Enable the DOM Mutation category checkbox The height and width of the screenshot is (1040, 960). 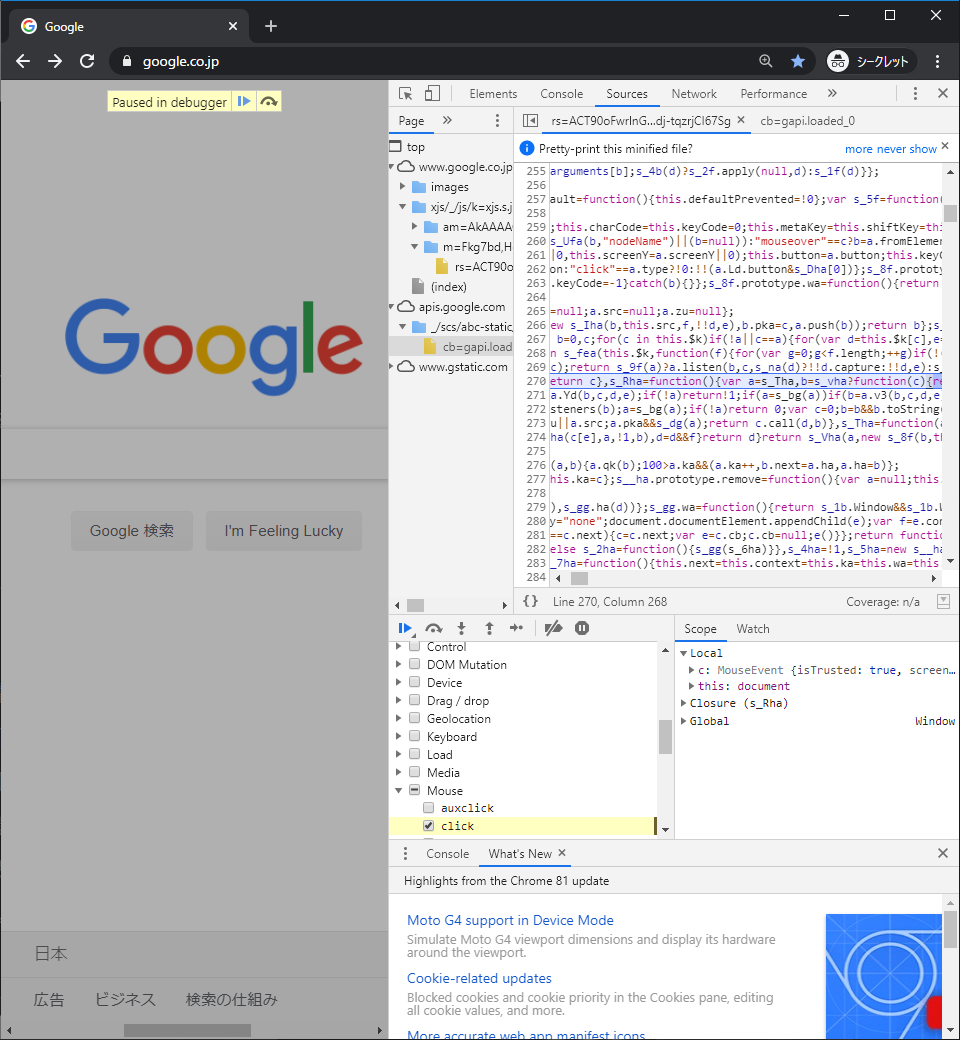point(415,664)
